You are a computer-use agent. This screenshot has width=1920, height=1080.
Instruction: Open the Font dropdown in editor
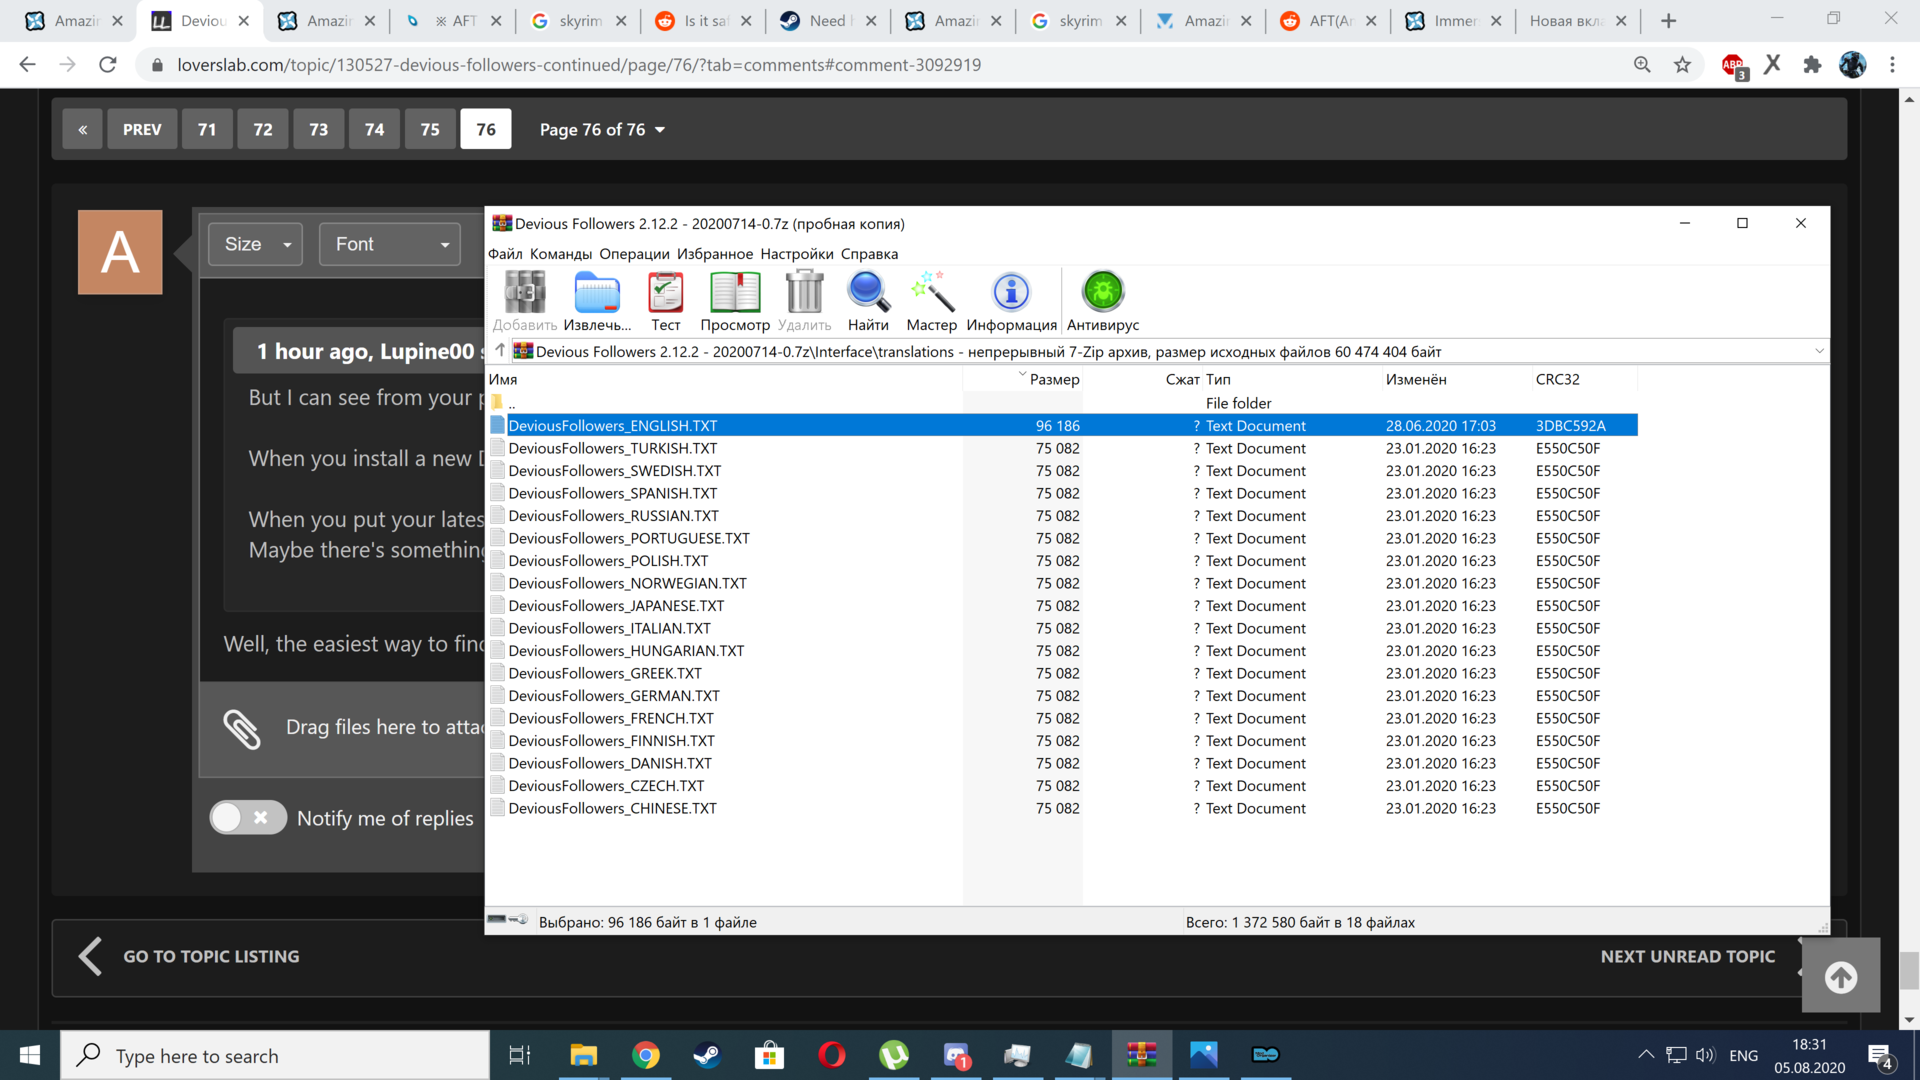[390, 244]
